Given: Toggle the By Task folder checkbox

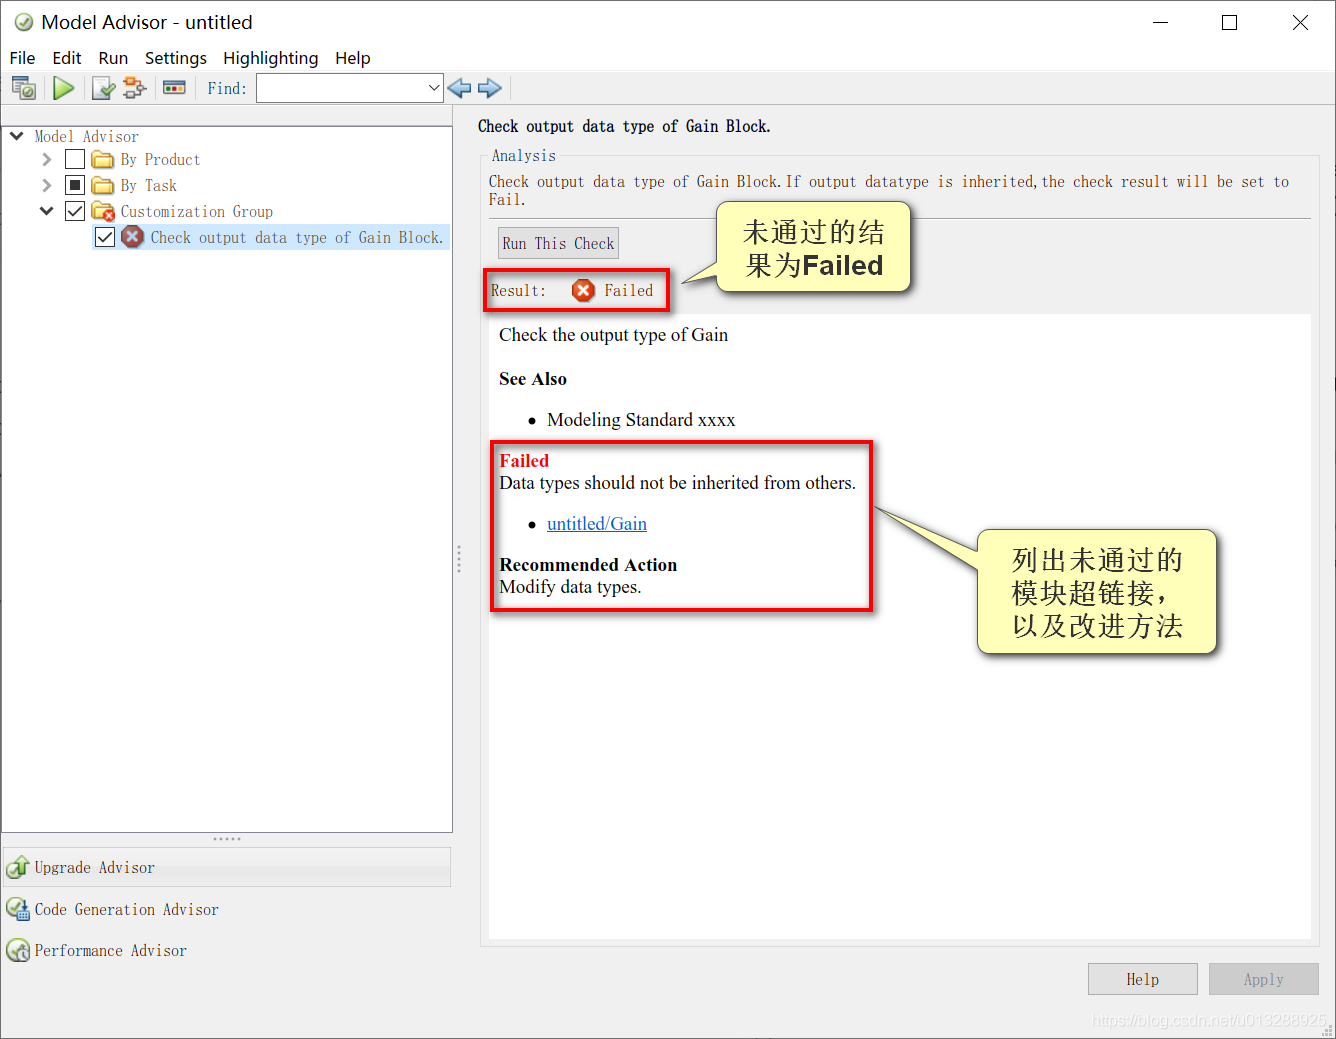Looking at the screenshot, I should (75, 185).
